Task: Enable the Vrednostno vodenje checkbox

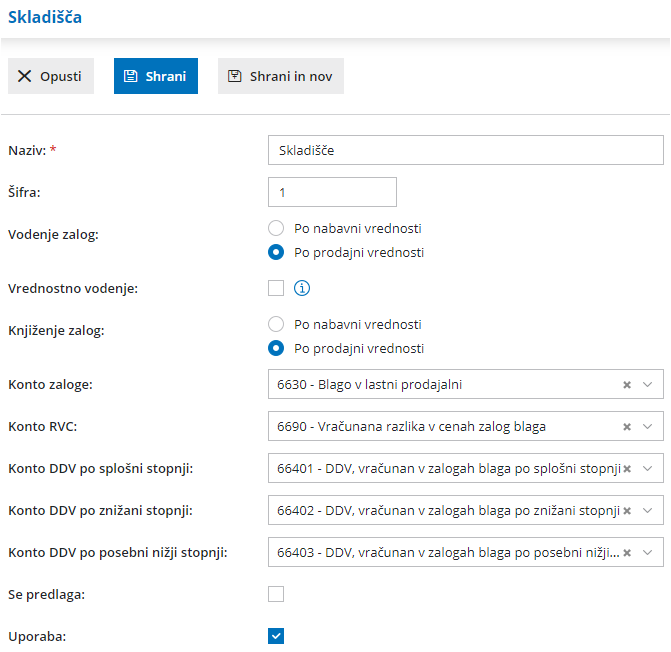Action: 277,289
